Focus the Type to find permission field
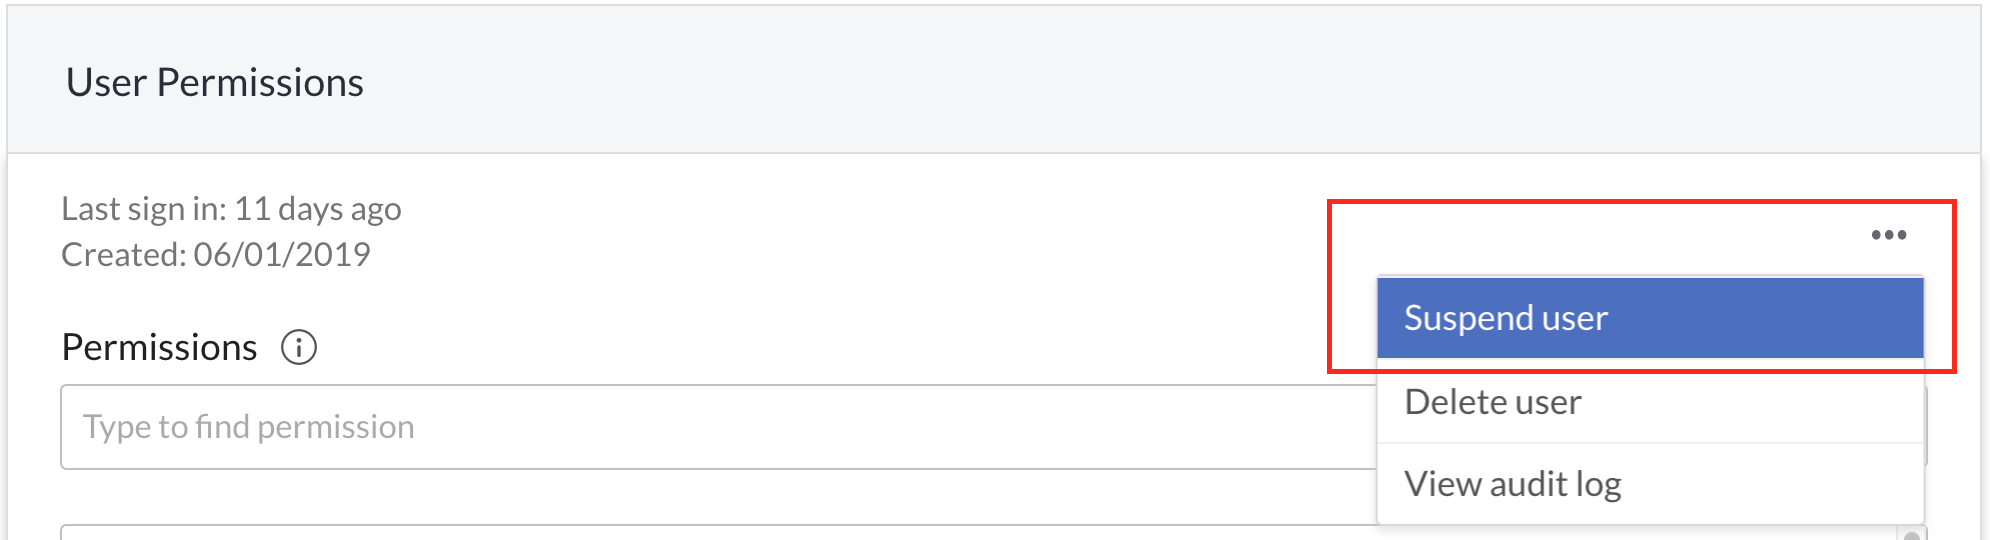Image resolution: width=1990 pixels, height=540 pixels. click(718, 427)
